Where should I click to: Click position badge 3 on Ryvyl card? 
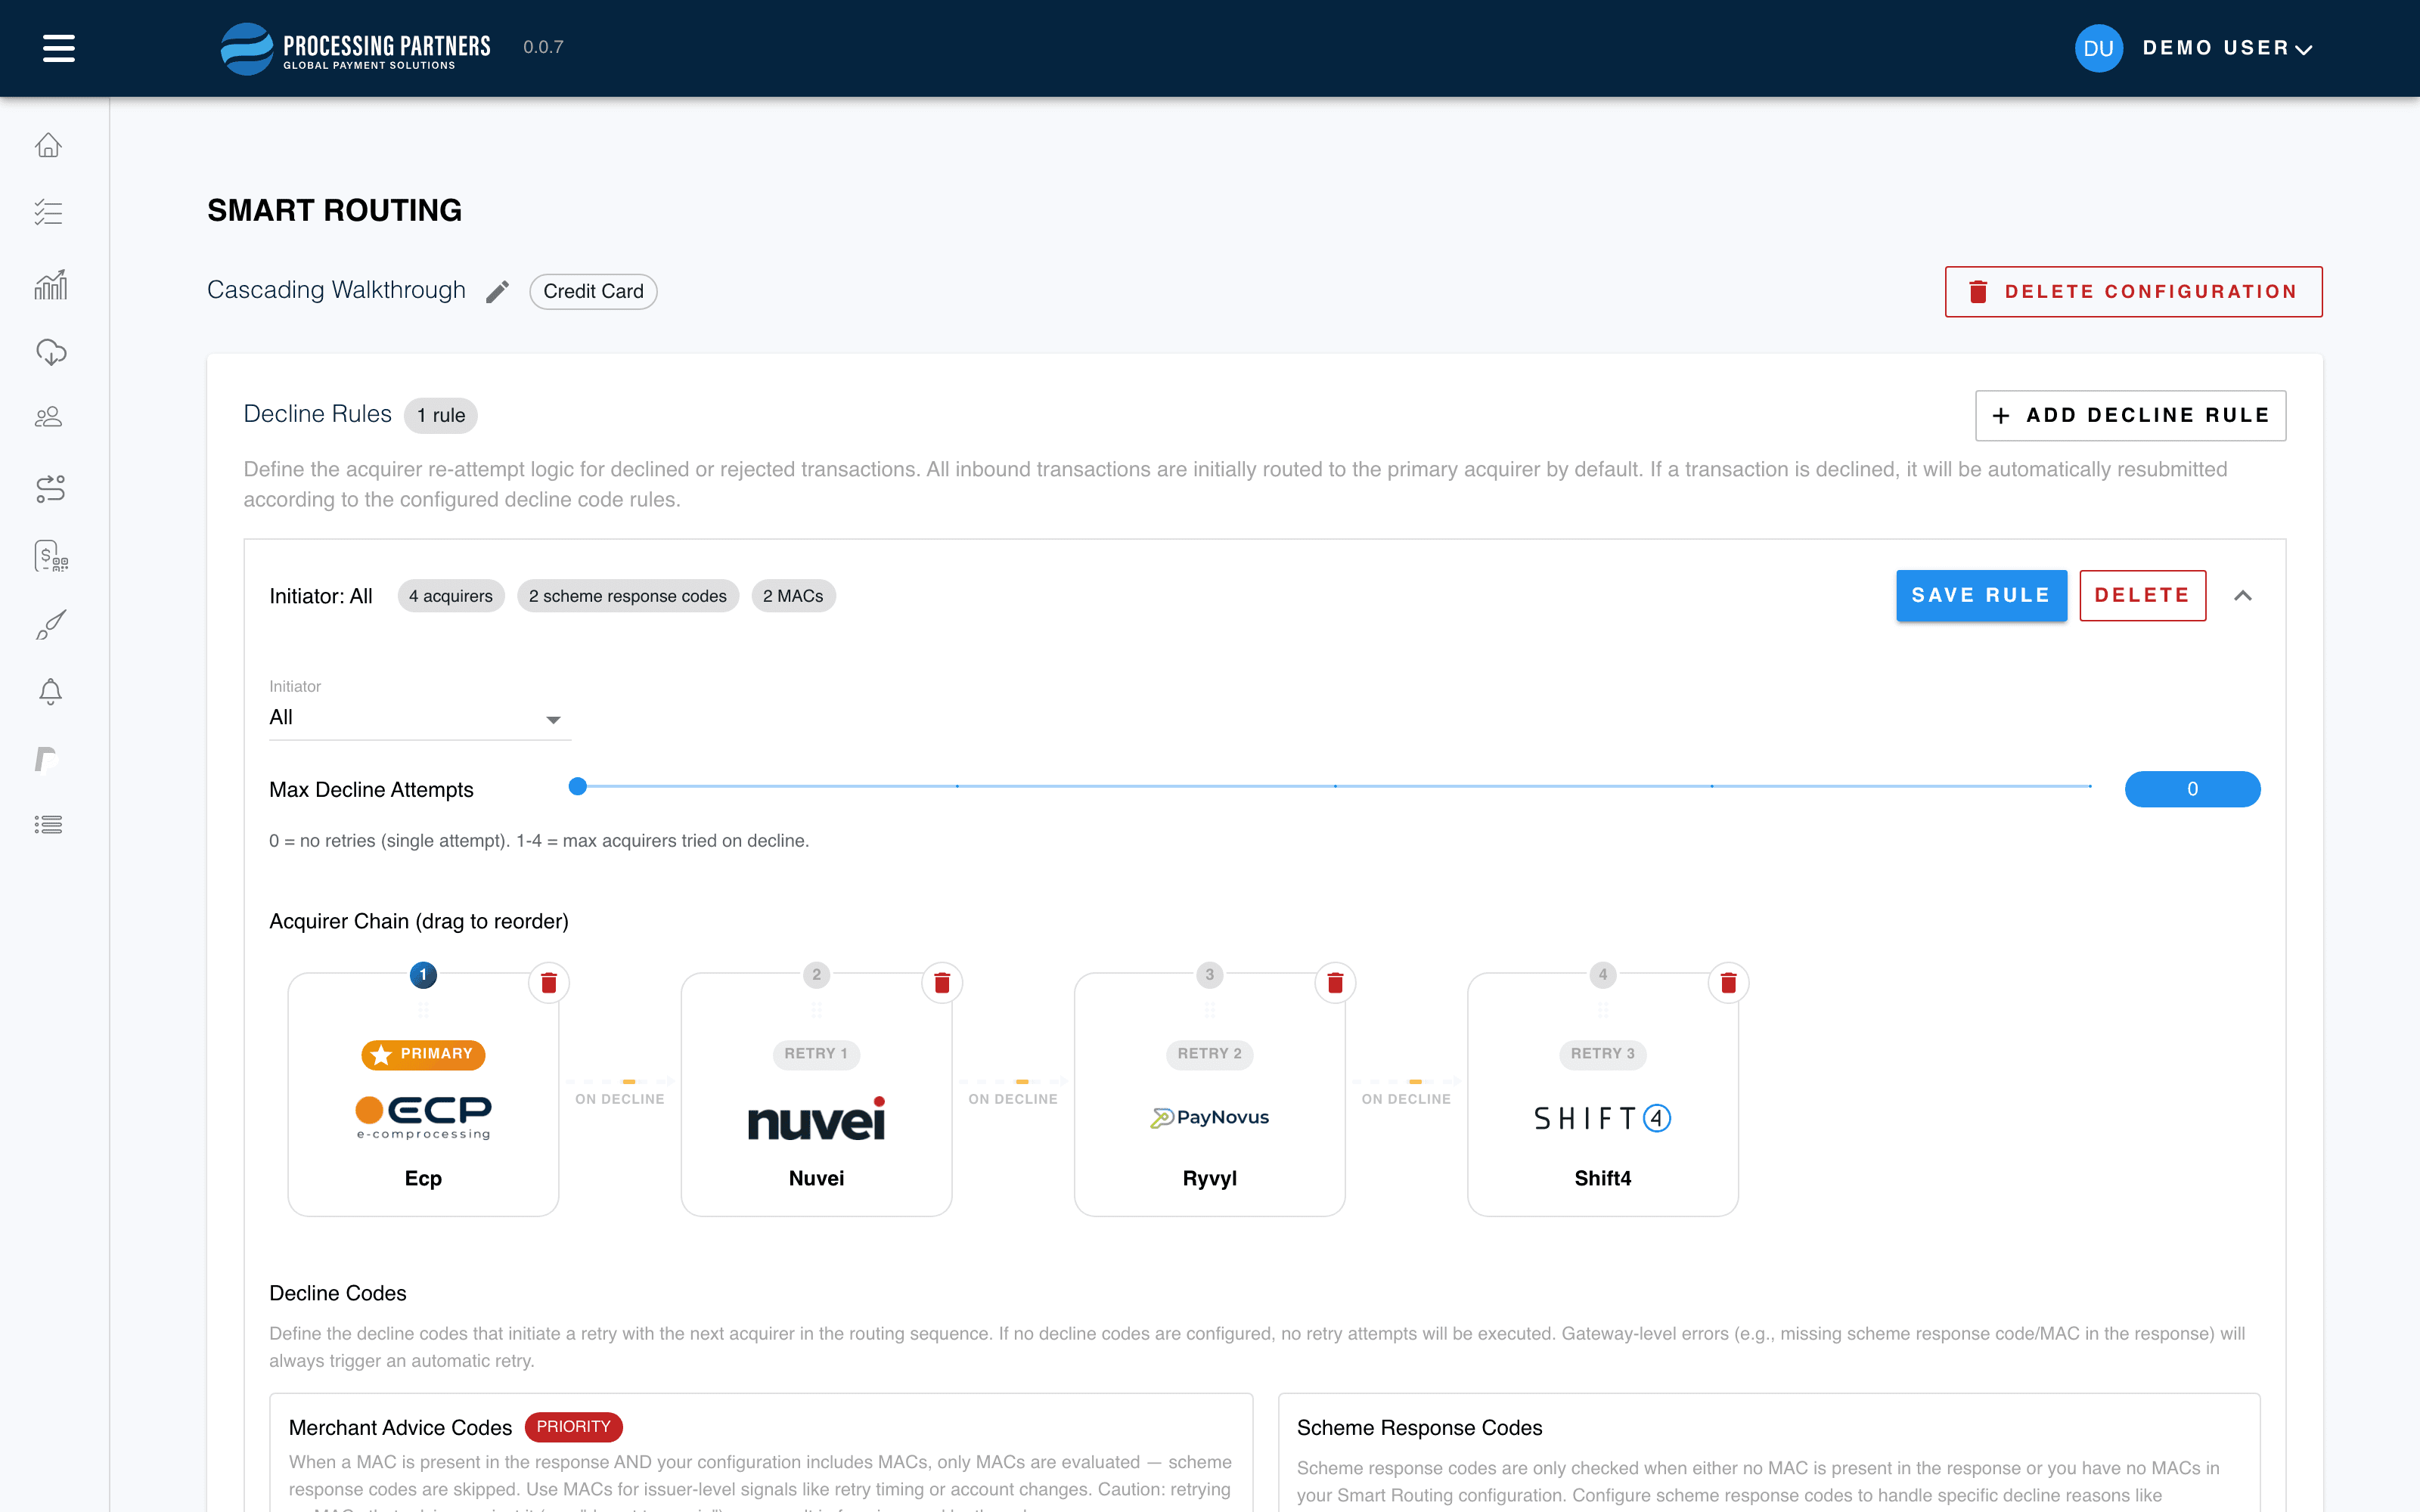tap(1209, 974)
